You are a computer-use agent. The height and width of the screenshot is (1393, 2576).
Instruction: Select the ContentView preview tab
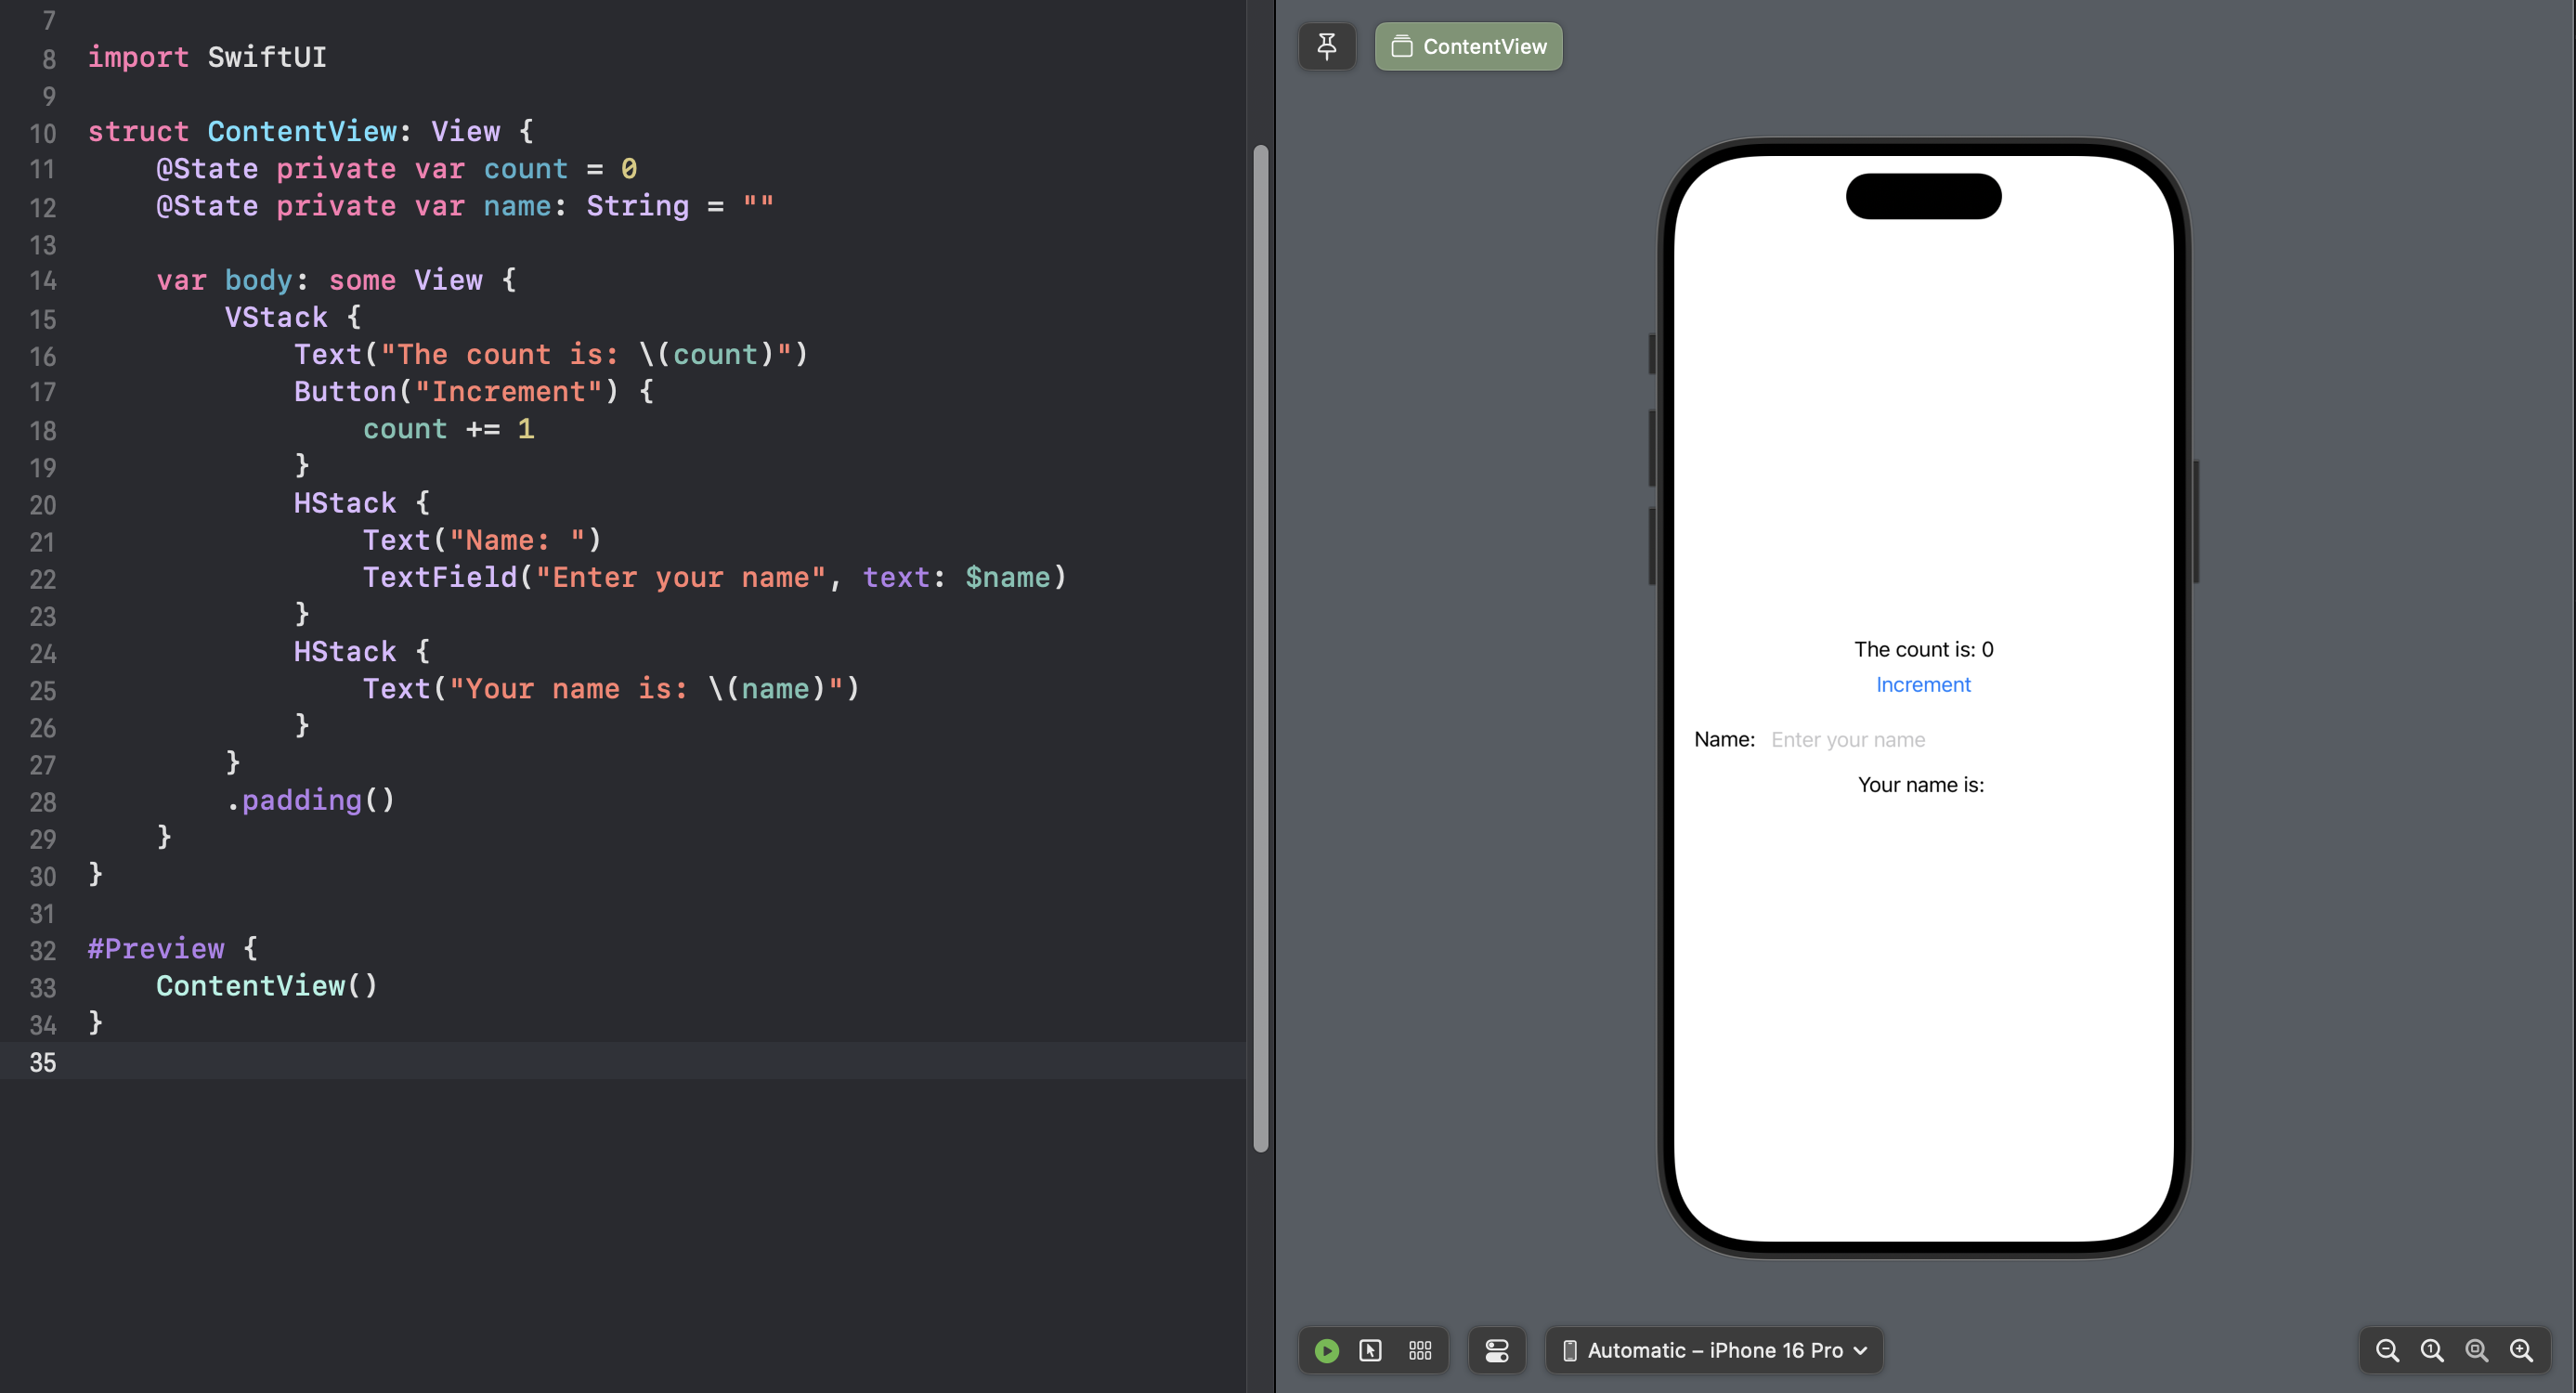[x=1468, y=46]
